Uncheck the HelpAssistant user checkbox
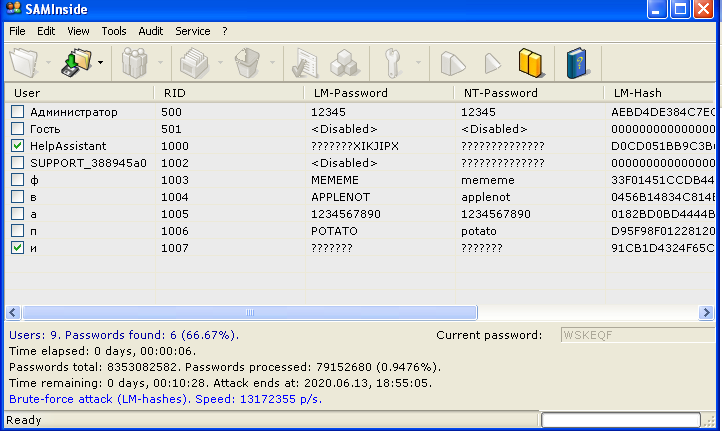 [x=17, y=146]
